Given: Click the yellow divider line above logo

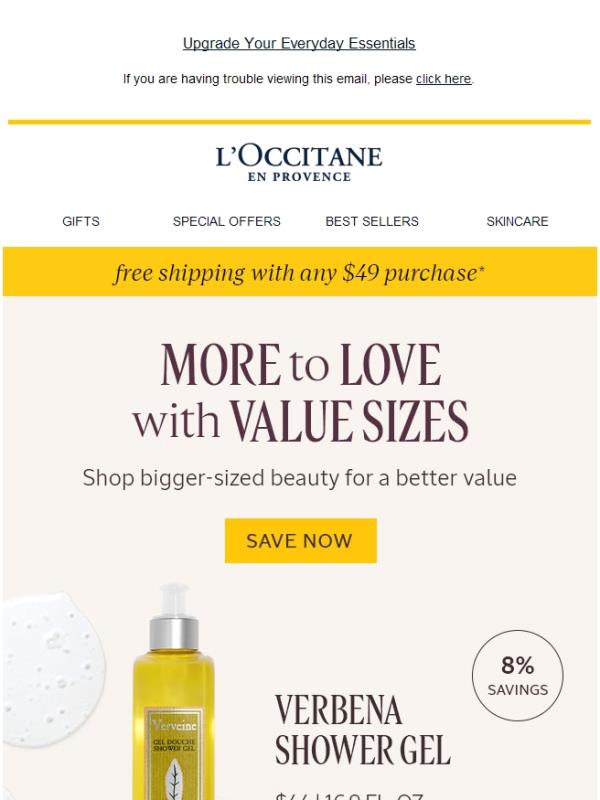Looking at the screenshot, I should 299,122.
